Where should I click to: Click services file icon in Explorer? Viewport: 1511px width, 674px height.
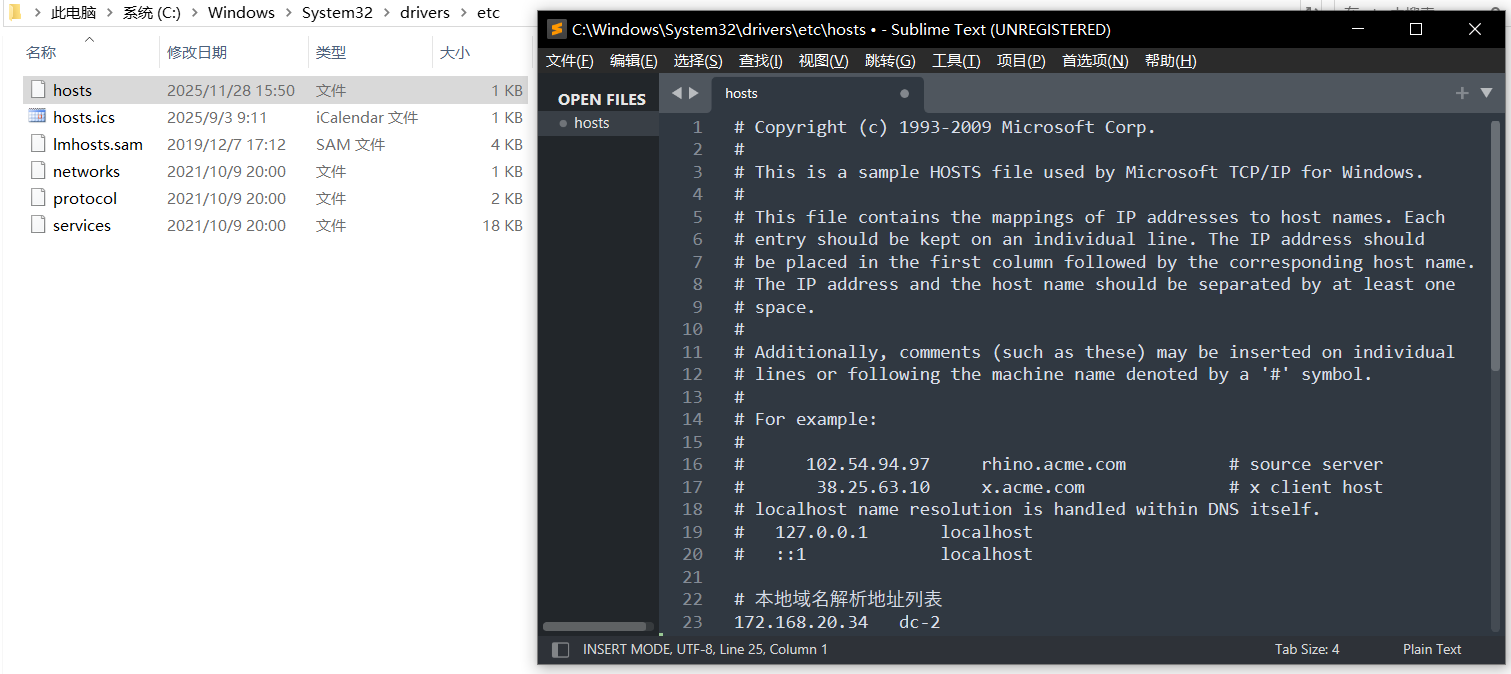click(x=38, y=225)
